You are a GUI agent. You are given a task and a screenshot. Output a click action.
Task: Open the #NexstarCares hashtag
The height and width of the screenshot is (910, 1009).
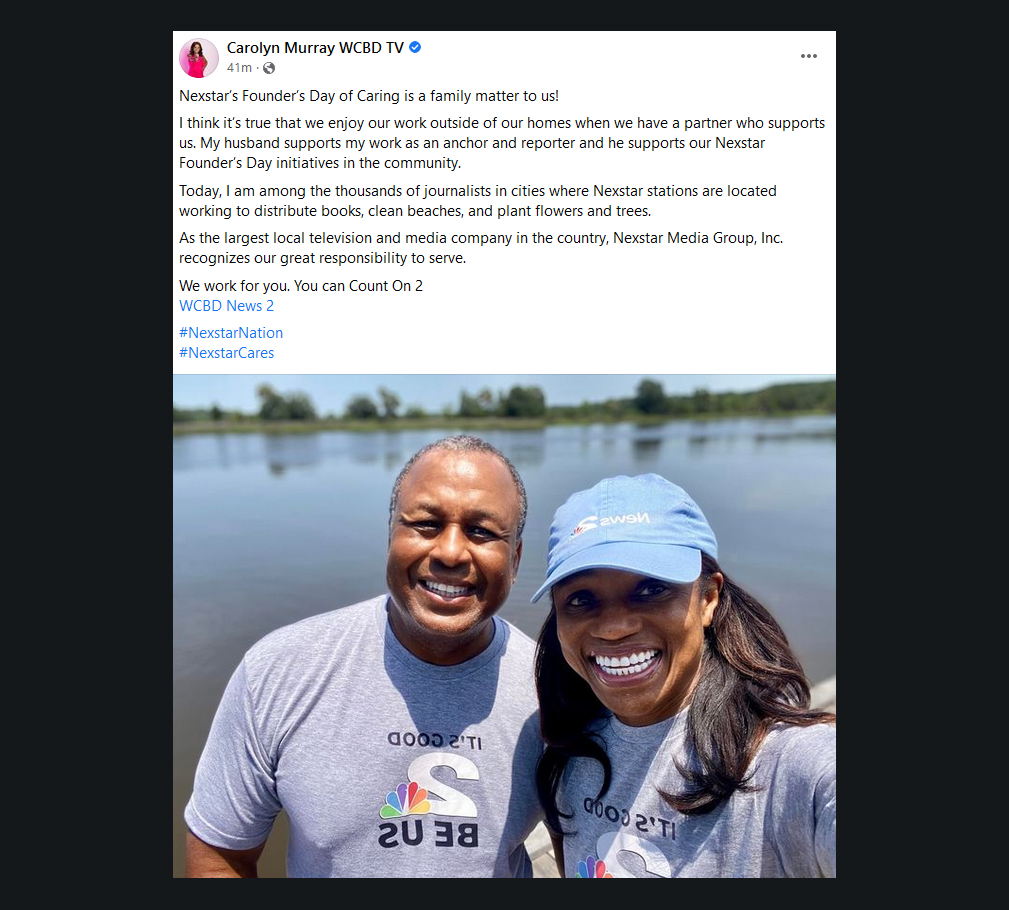click(227, 353)
